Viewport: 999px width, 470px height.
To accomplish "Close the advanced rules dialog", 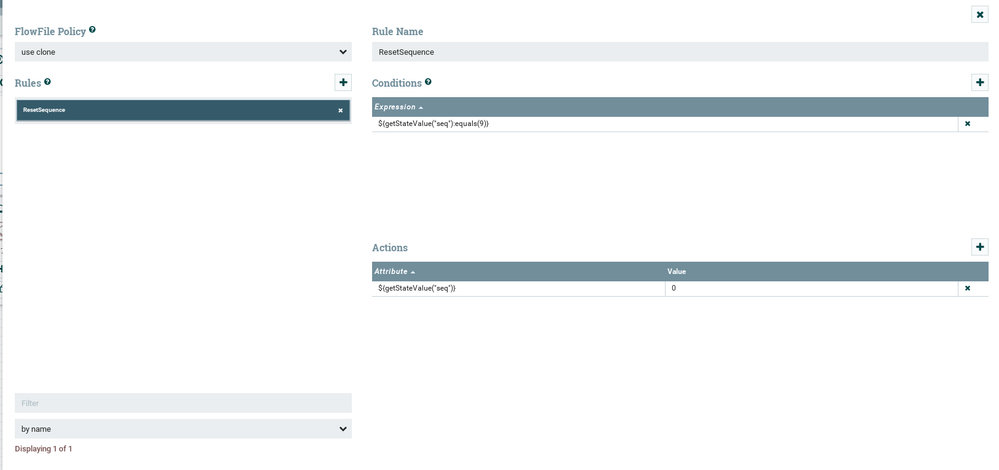I will (980, 14).
